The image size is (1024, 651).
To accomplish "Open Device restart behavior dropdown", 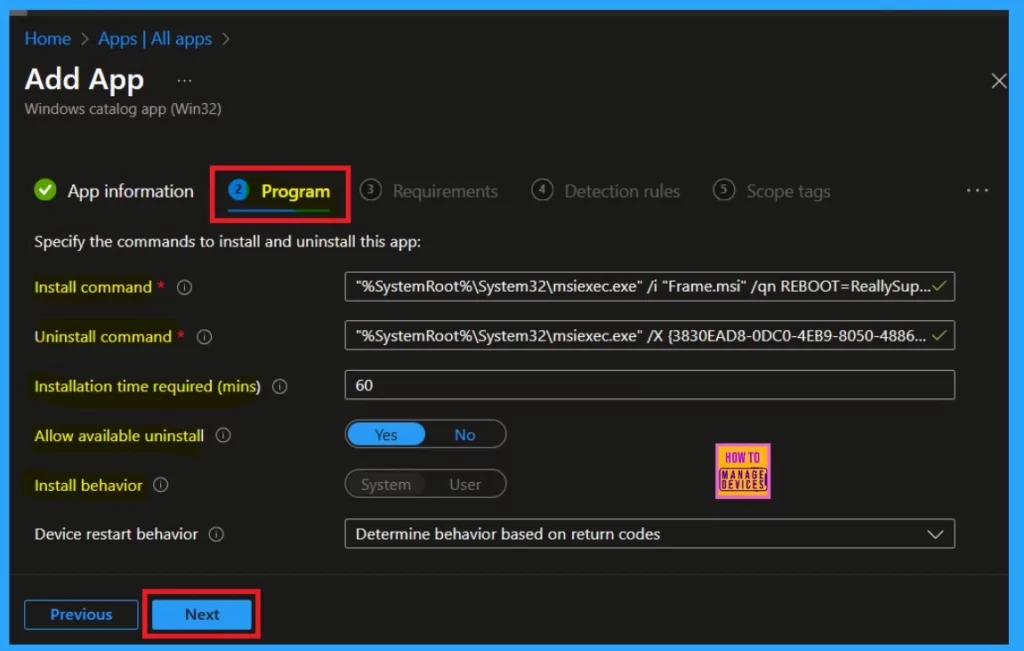I will [649, 535].
